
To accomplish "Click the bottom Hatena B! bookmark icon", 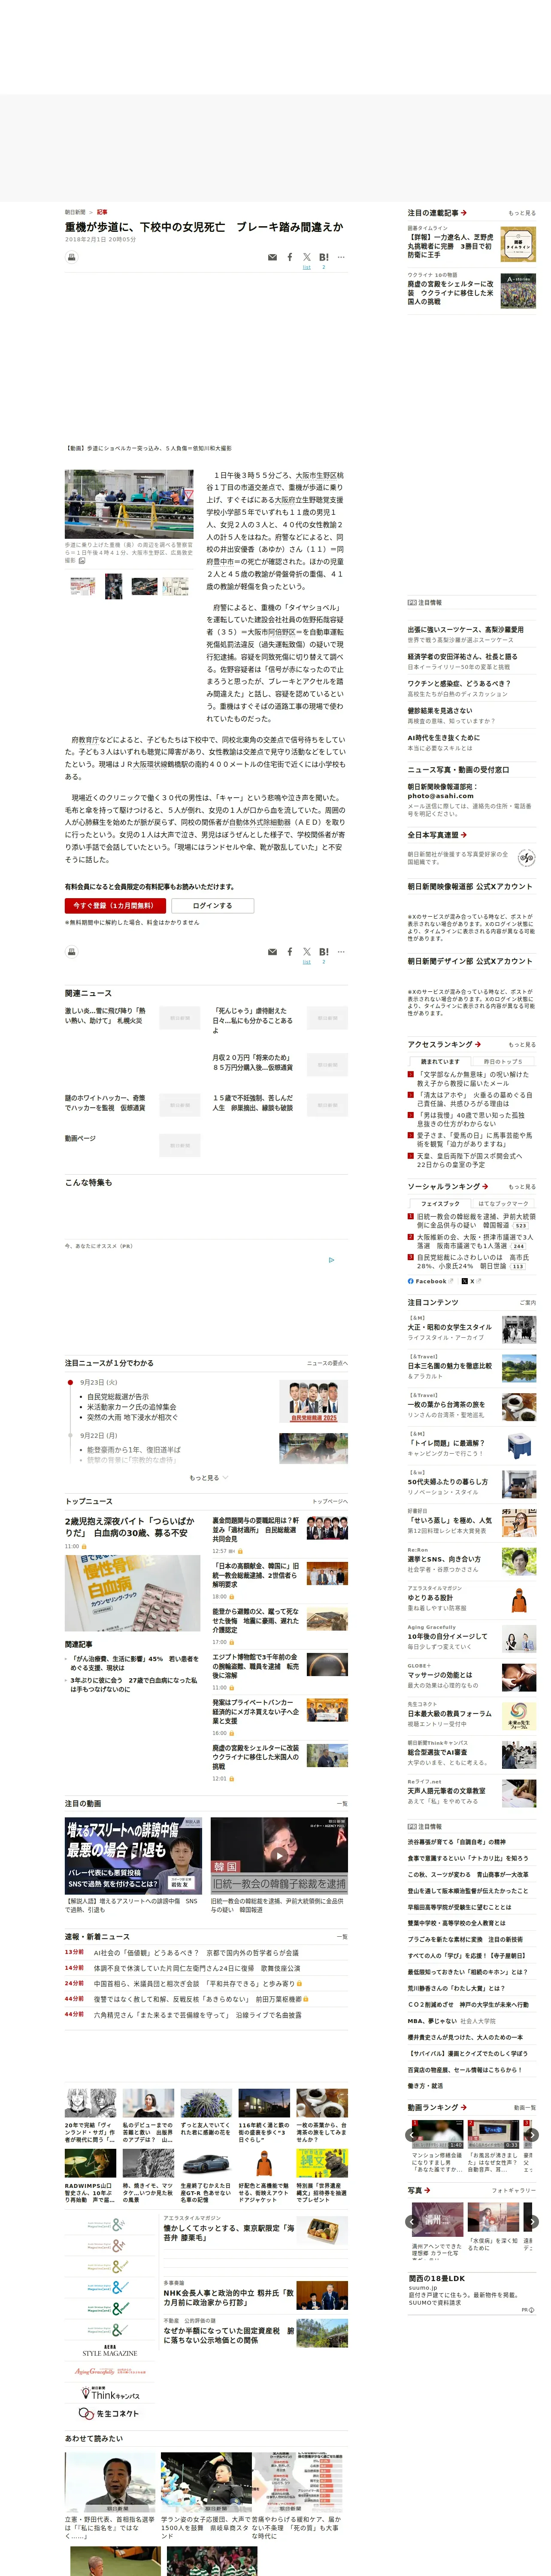I will (324, 952).
